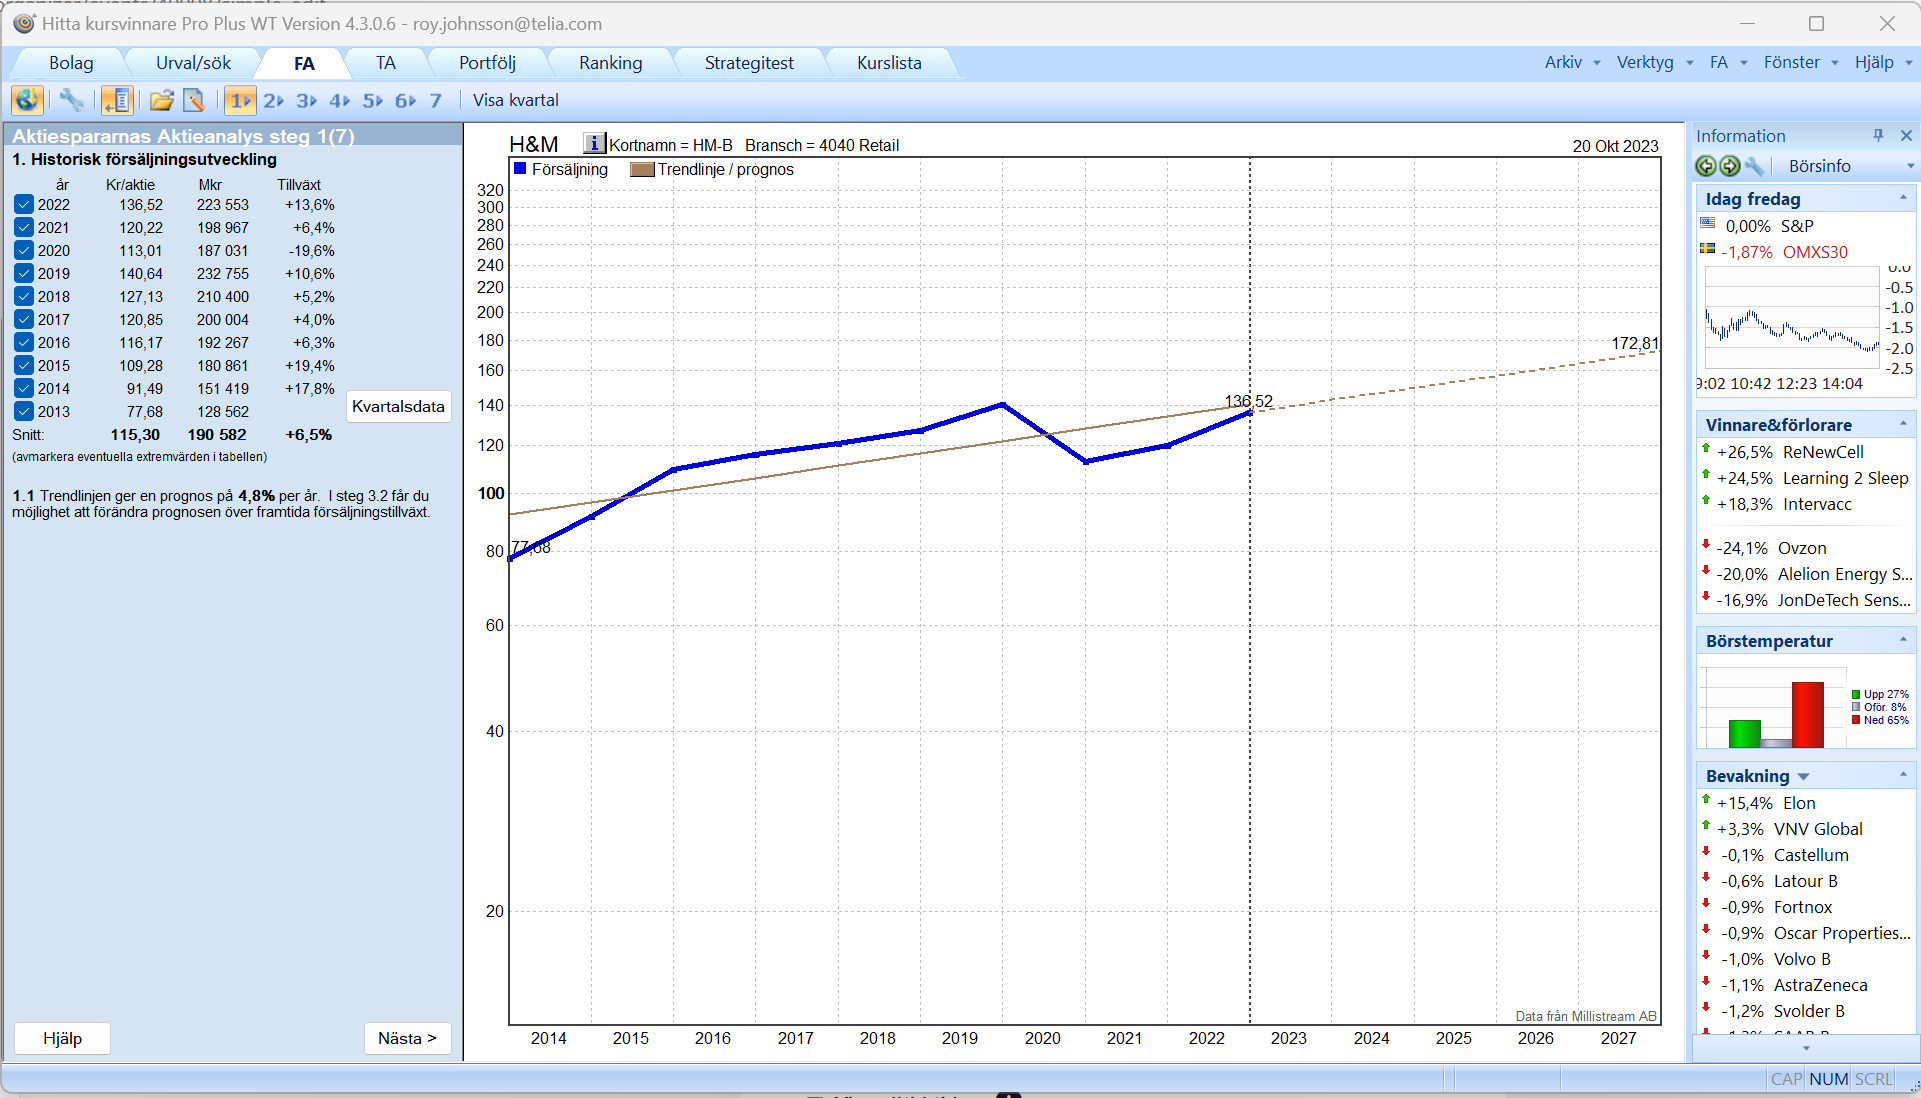This screenshot has width=1921, height=1098.
Task: Click the blue Försäljning legend swatch
Action: (x=520, y=169)
